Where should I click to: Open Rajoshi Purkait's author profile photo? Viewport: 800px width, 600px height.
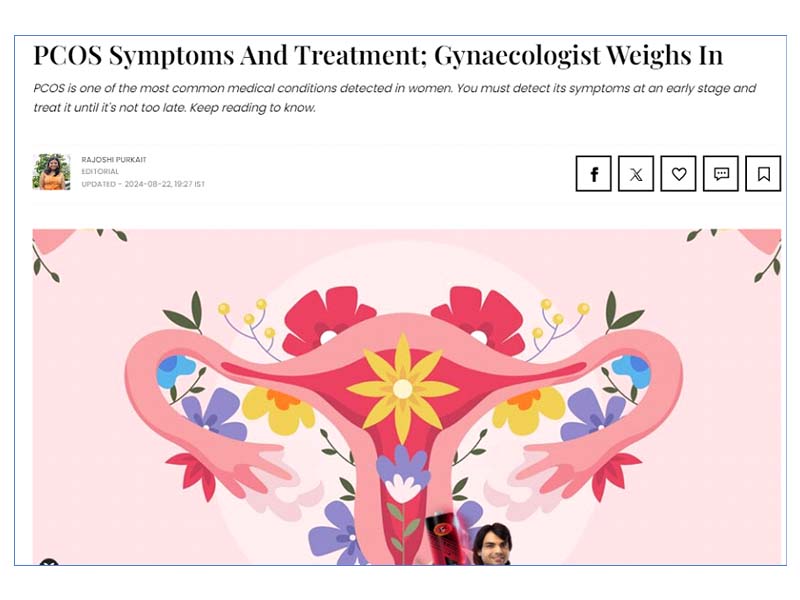[x=52, y=172]
